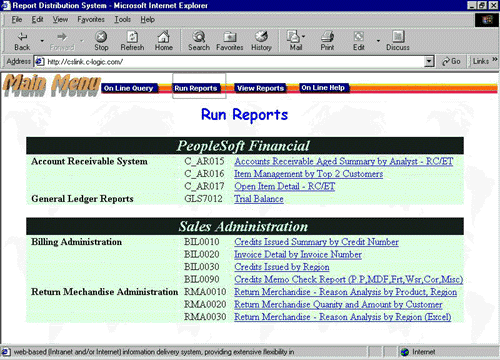The height and width of the screenshot is (360, 500).
Task: Open the Search pane
Action: click(x=199, y=41)
